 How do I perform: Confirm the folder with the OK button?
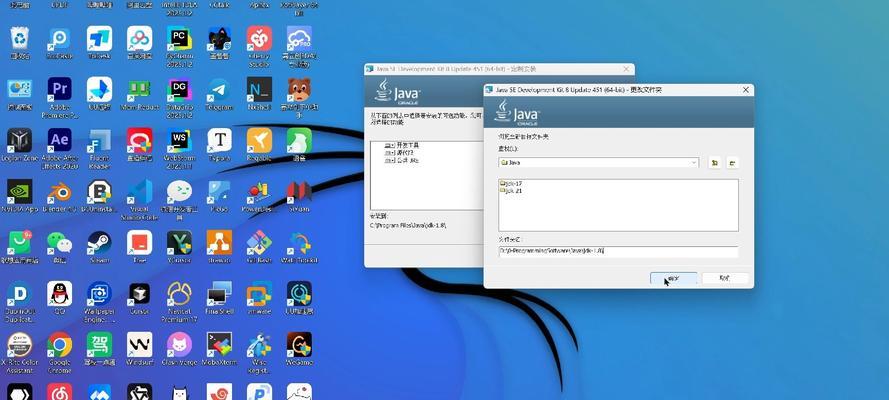pos(674,278)
